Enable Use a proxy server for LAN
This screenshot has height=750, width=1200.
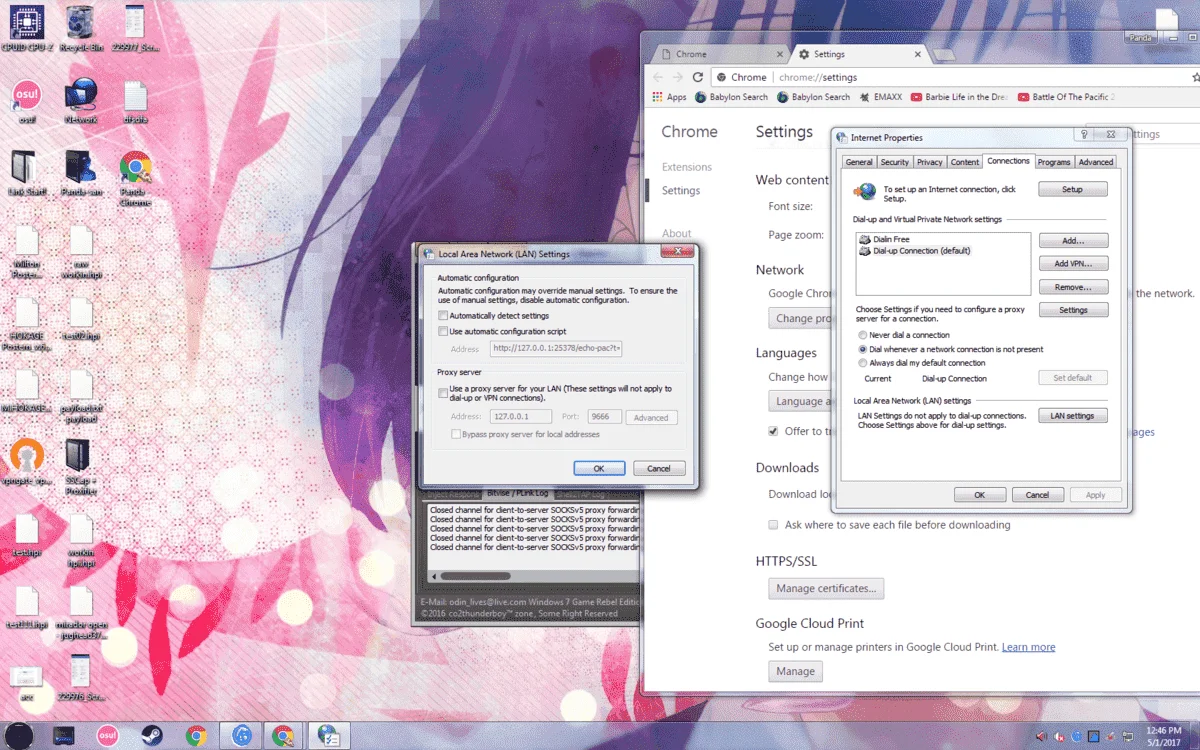click(x=443, y=393)
